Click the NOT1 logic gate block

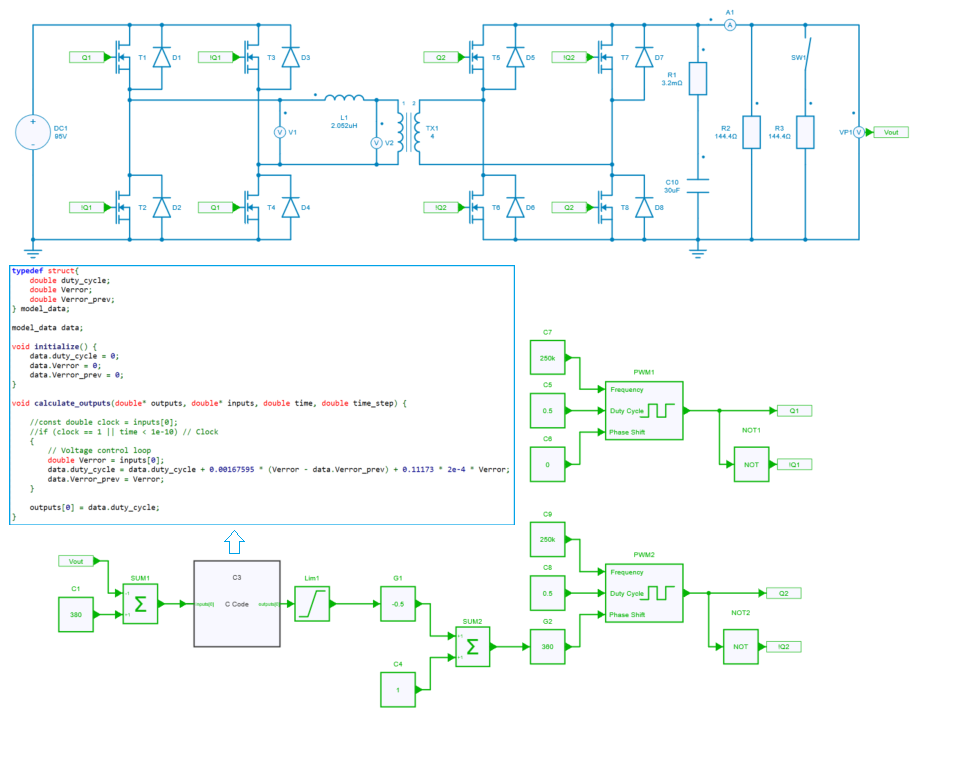click(750, 464)
